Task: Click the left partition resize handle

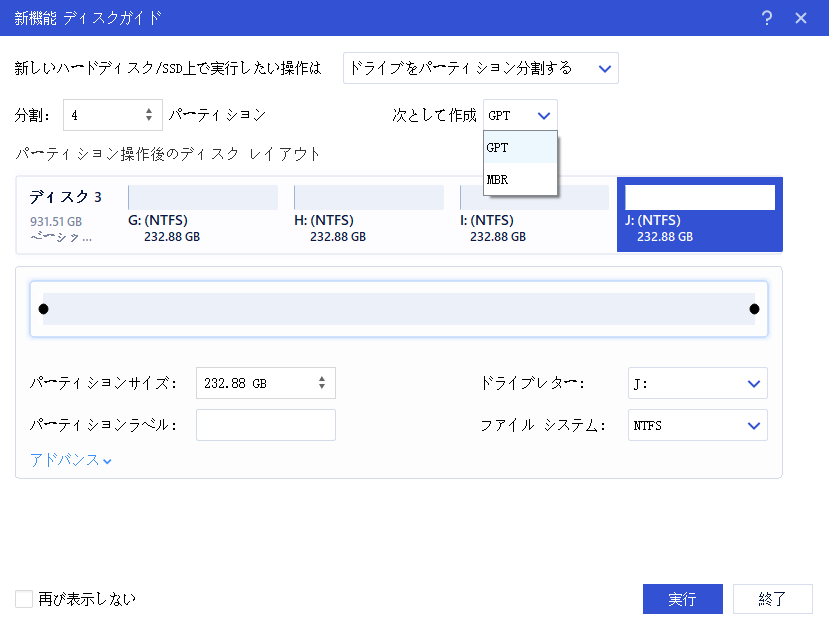Action: (x=43, y=309)
